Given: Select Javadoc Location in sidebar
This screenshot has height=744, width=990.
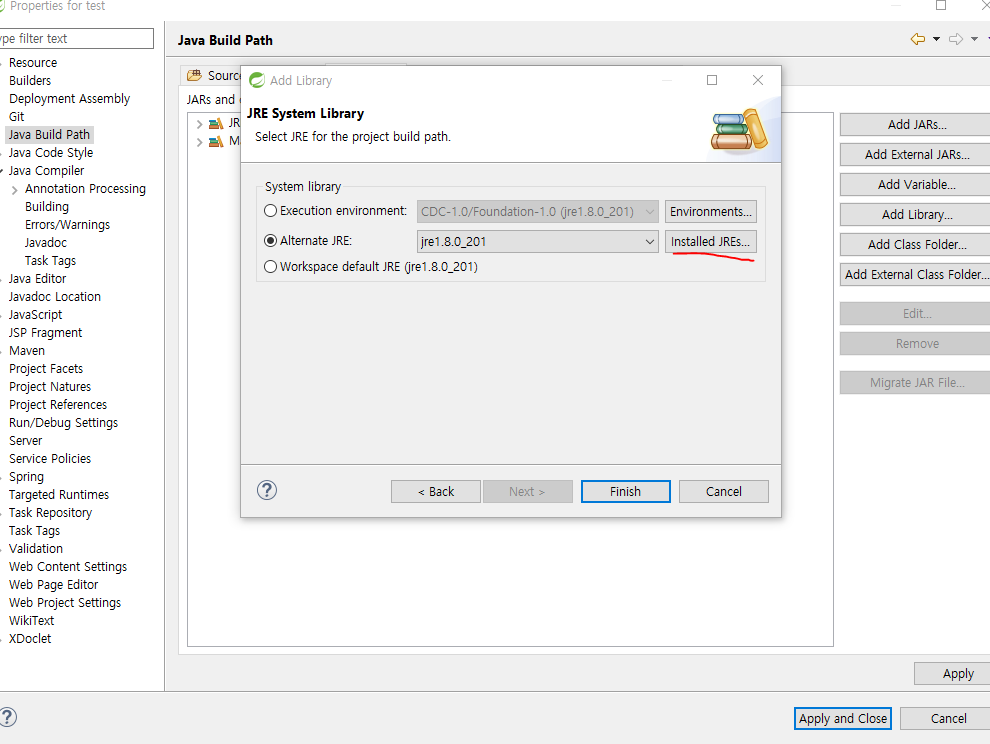Looking at the screenshot, I should tap(54, 297).
